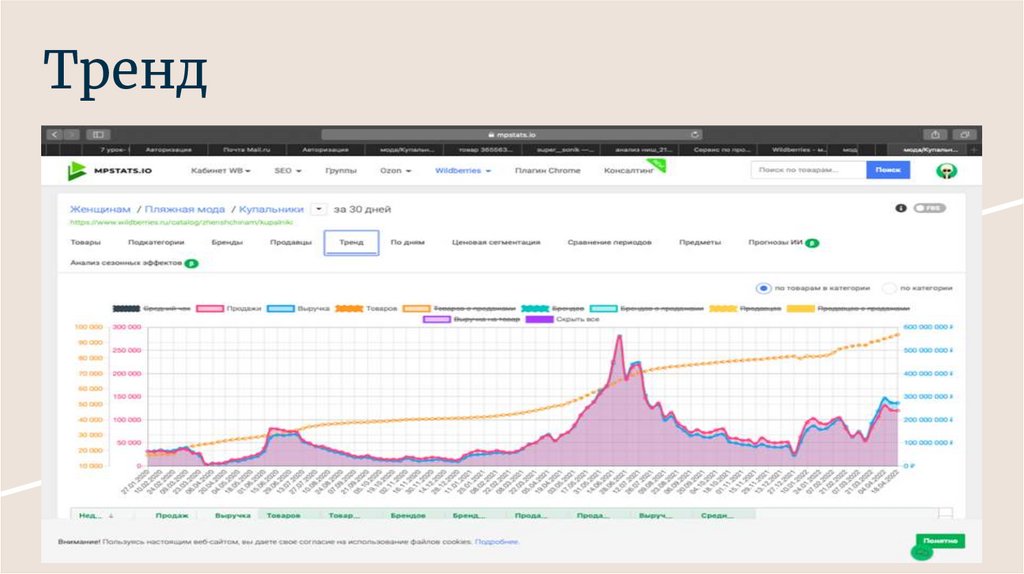Select 'по категории' radio button

click(890, 287)
